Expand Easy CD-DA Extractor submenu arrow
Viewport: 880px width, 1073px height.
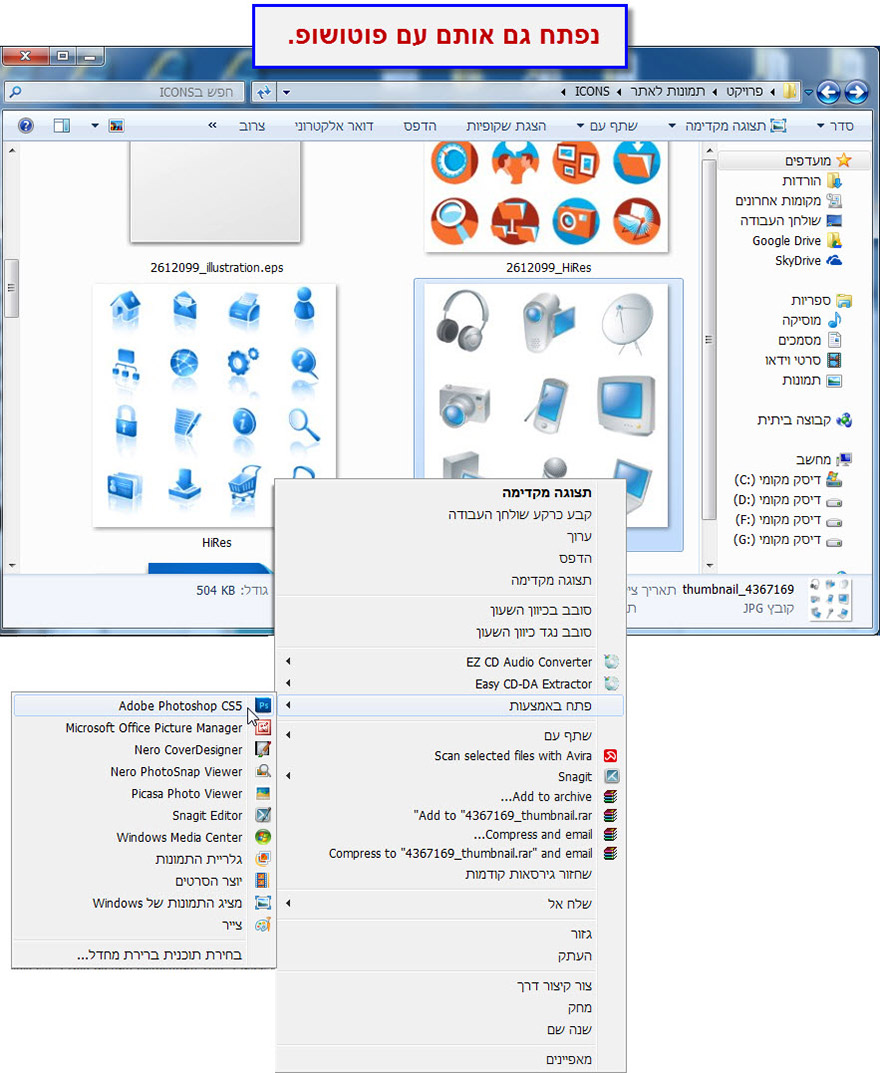[288, 683]
